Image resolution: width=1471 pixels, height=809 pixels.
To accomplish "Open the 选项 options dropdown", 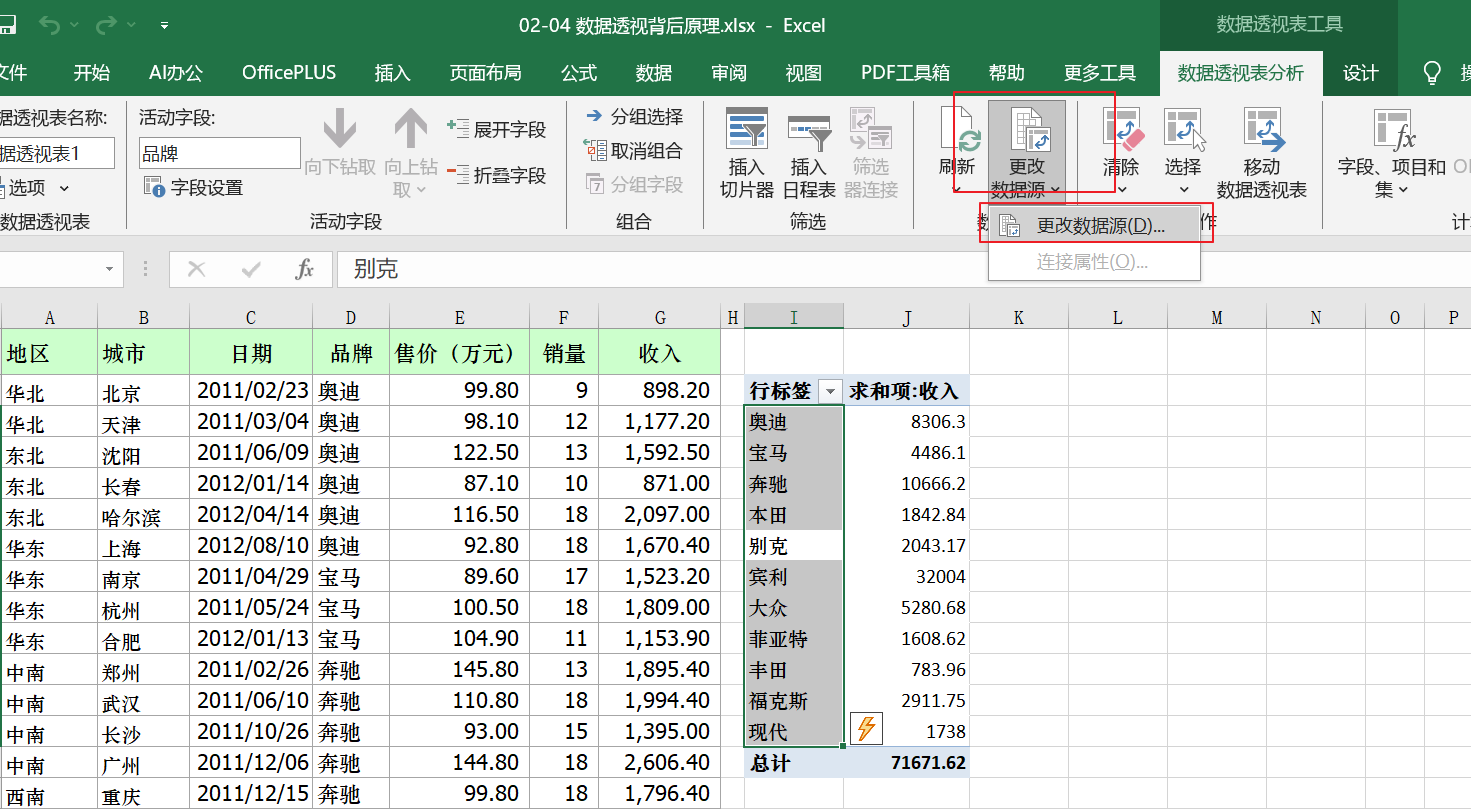I will coord(65,188).
